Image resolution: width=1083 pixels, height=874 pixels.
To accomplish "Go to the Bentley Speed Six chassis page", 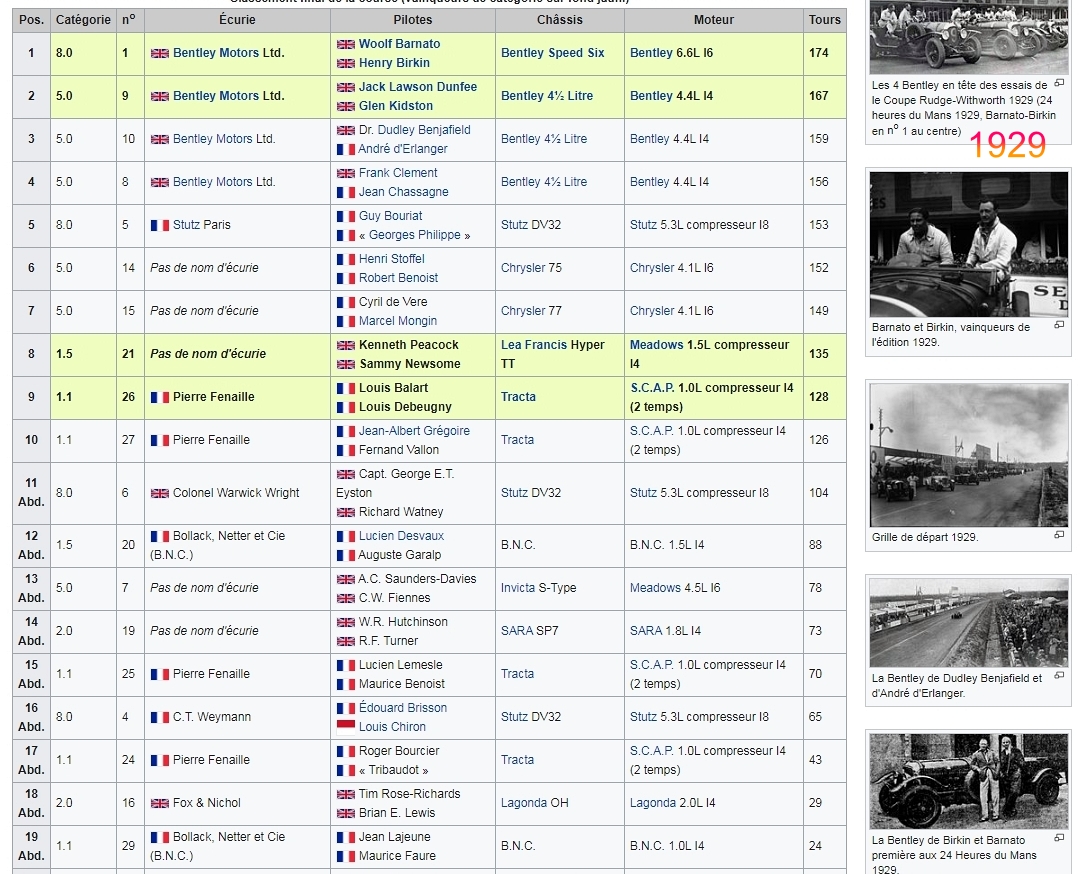I will 553,53.
